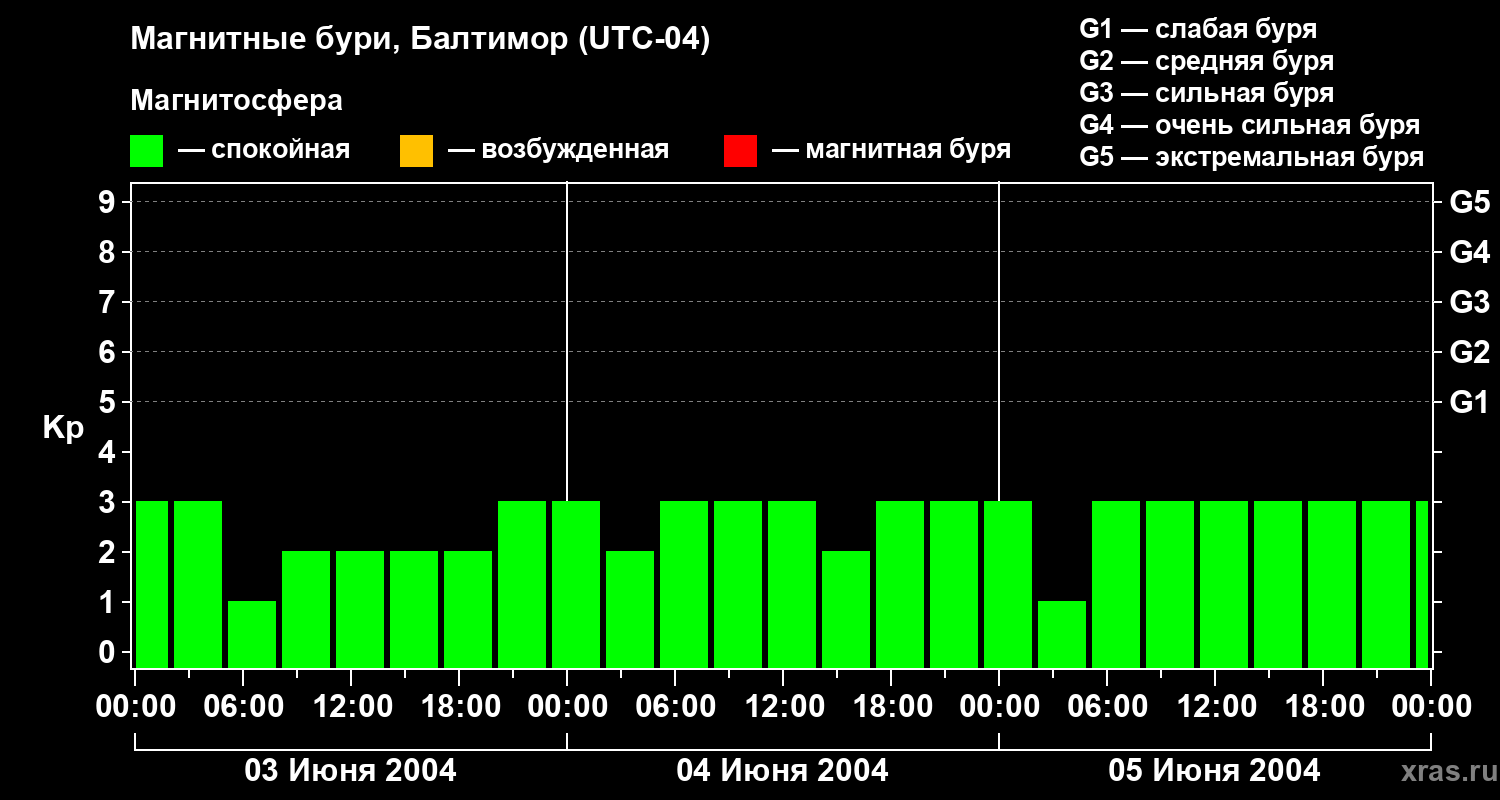Click the Kp 1 bar on 05 June
The image size is (1500, 800).
1062,634
